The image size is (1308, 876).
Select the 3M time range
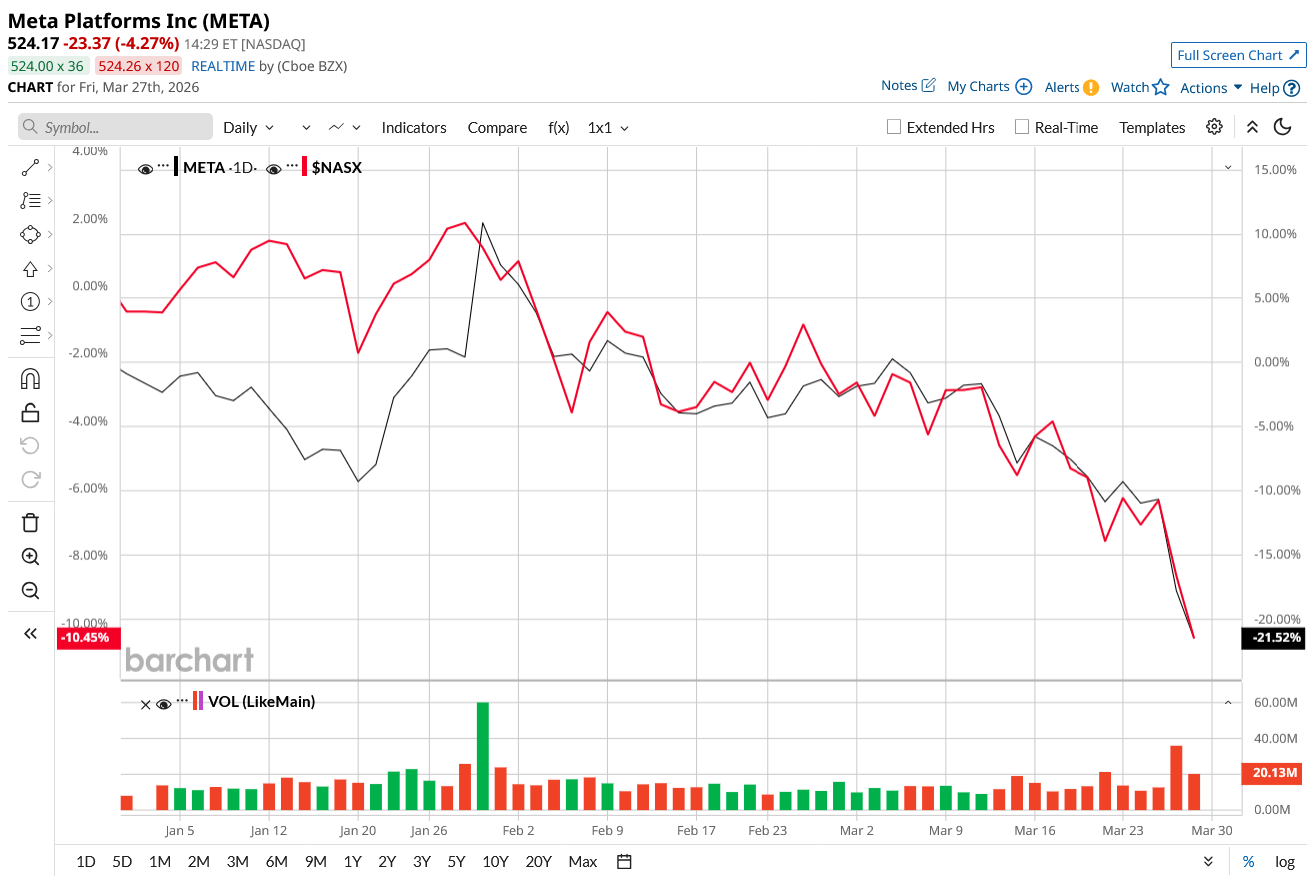[237, 862]
